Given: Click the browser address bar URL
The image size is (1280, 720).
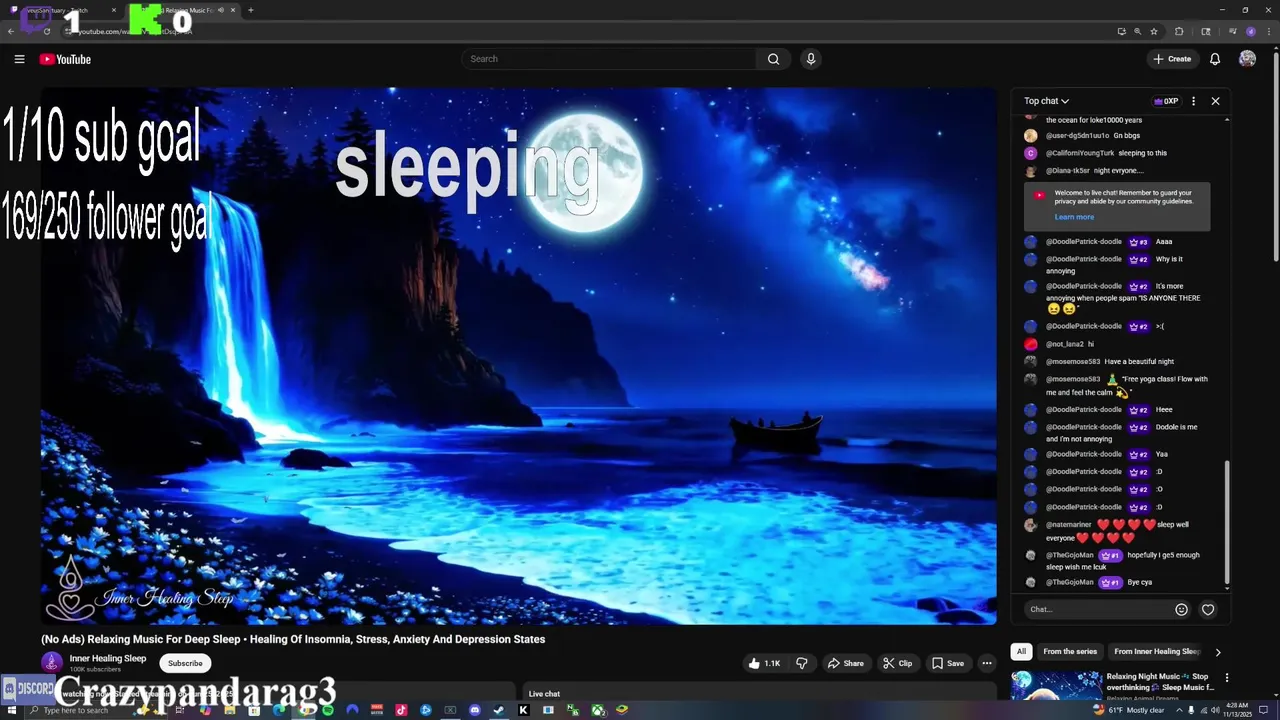Looking at the screenshot, I should [135, 31].
